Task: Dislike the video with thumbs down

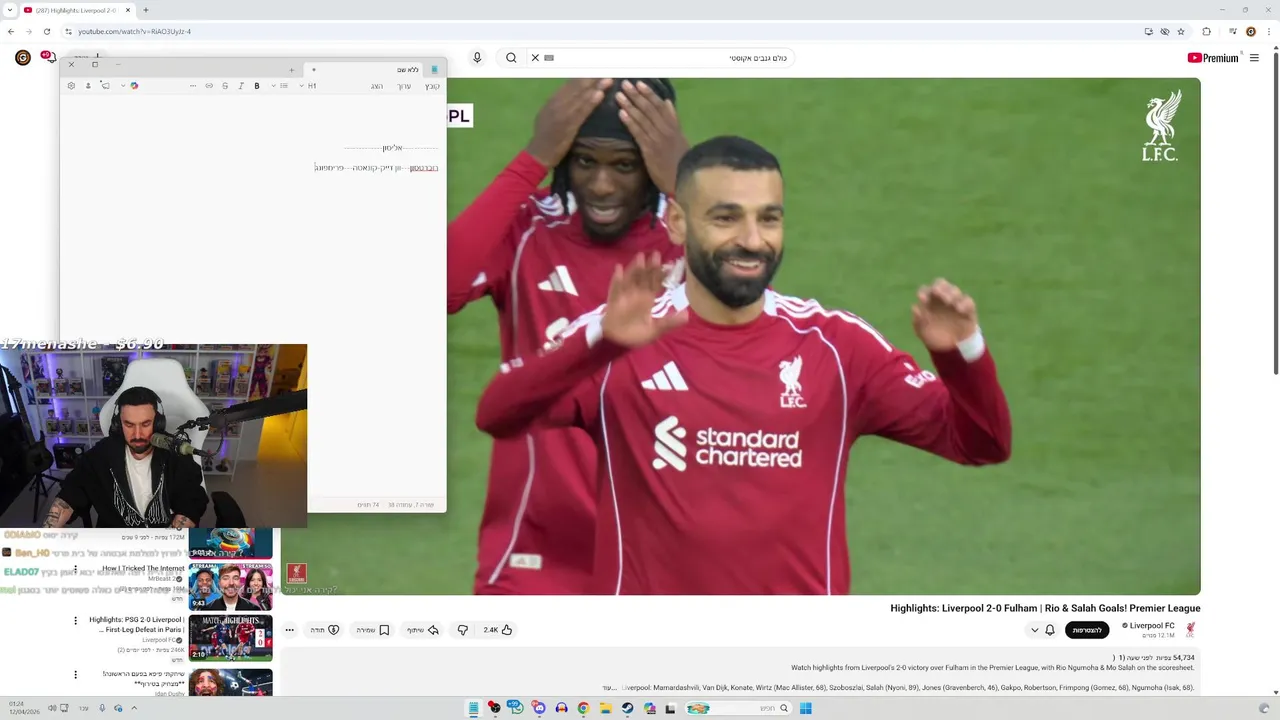Action: point(462,630)
